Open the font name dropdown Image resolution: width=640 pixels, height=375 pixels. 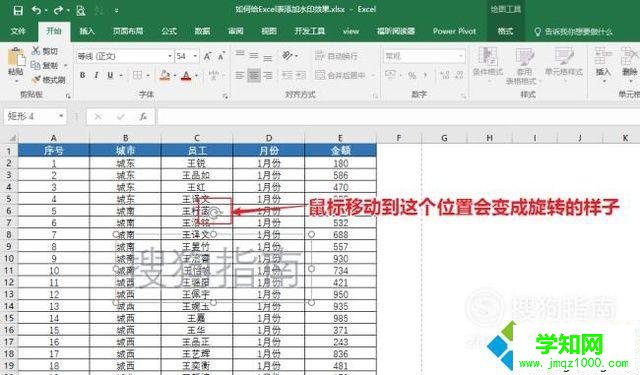[170, 56]
